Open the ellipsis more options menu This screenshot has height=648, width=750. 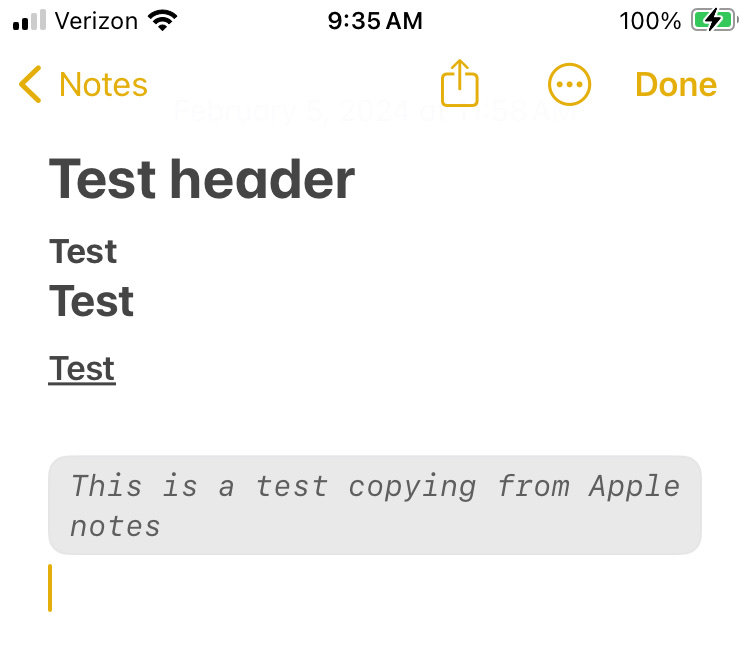coord(570,85)
